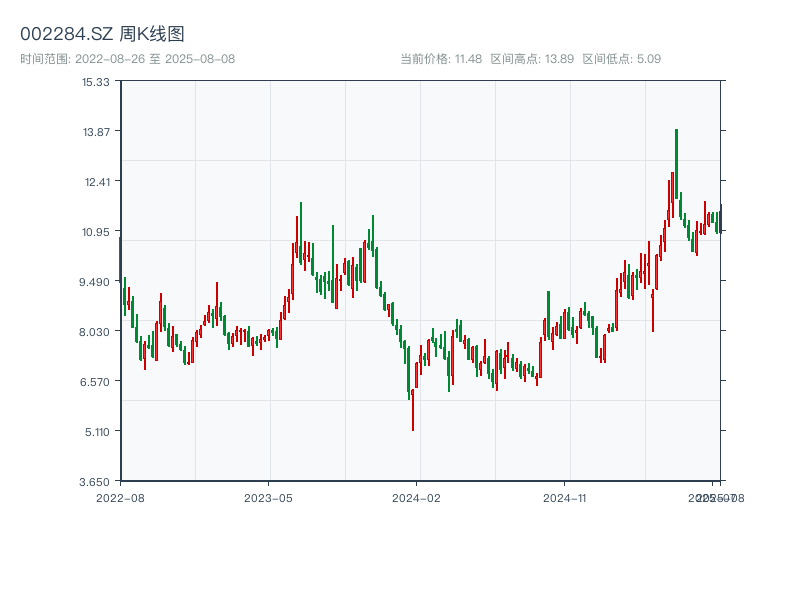The height and width of the screenshot is (600, 800).
Task: Click the tallest green candle at the 13.89 peak
Action: pos(677,164)
